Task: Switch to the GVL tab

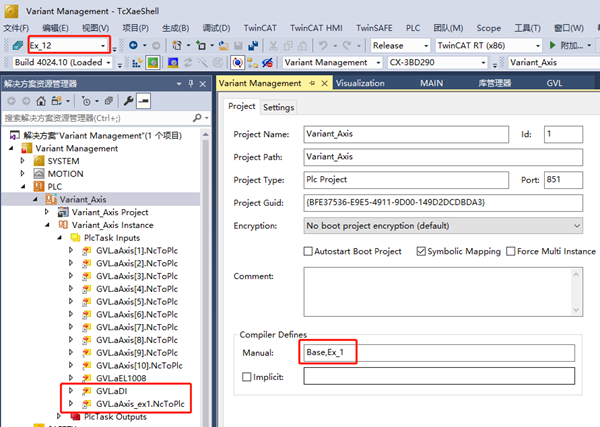Action: (554, 83)
